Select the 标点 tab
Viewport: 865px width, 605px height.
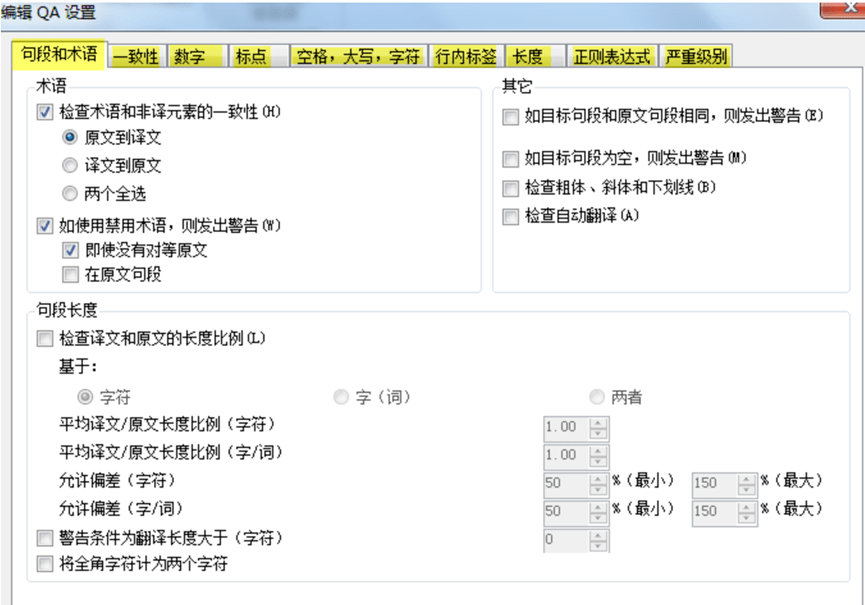click(258, 56)
